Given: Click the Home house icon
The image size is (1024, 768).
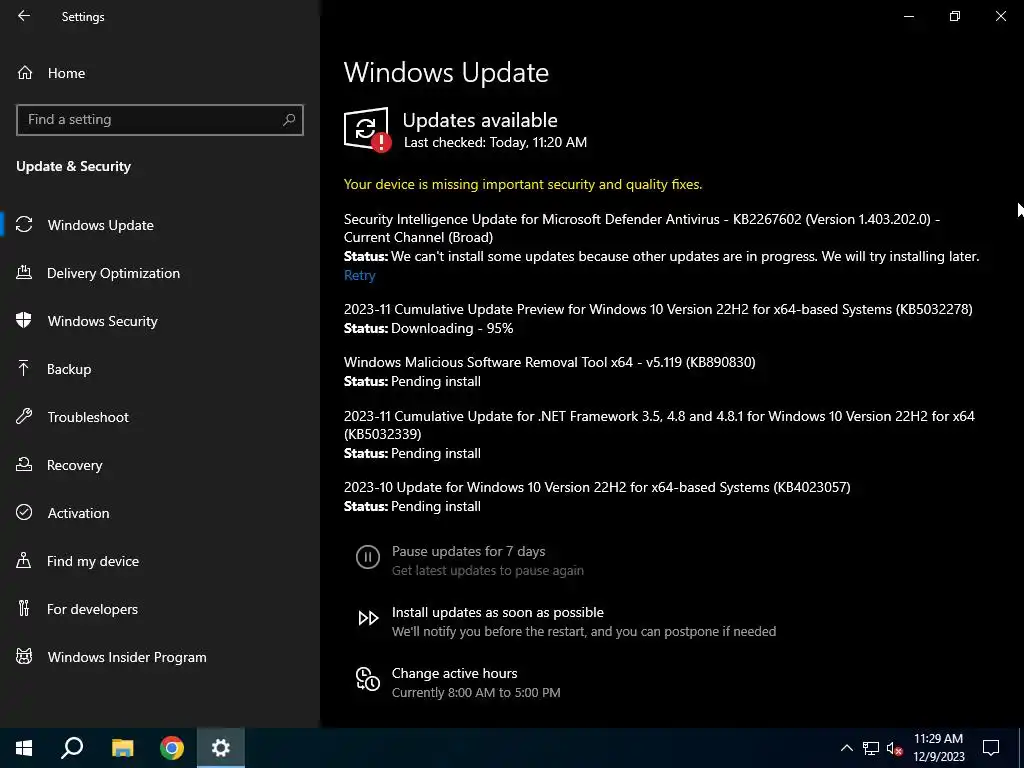Looking at the screenshot, I should coord(25,73).
